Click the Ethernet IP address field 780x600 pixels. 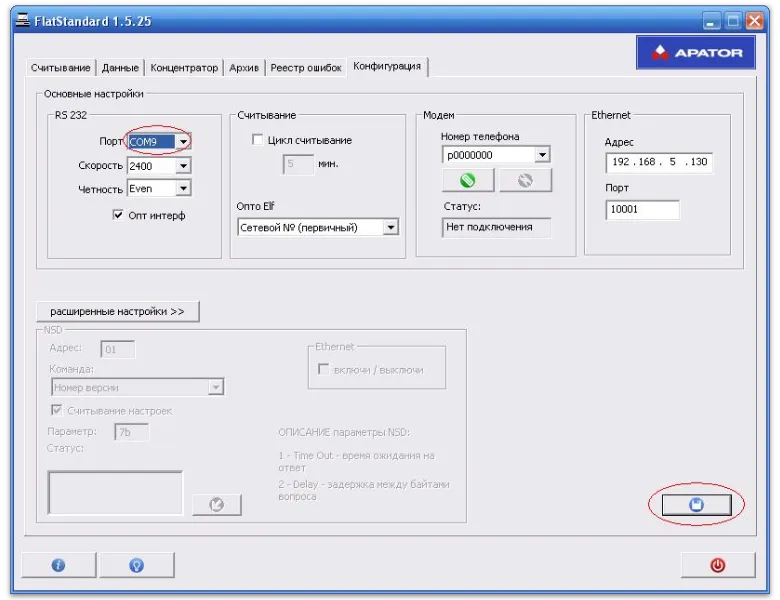coord(659,162)
